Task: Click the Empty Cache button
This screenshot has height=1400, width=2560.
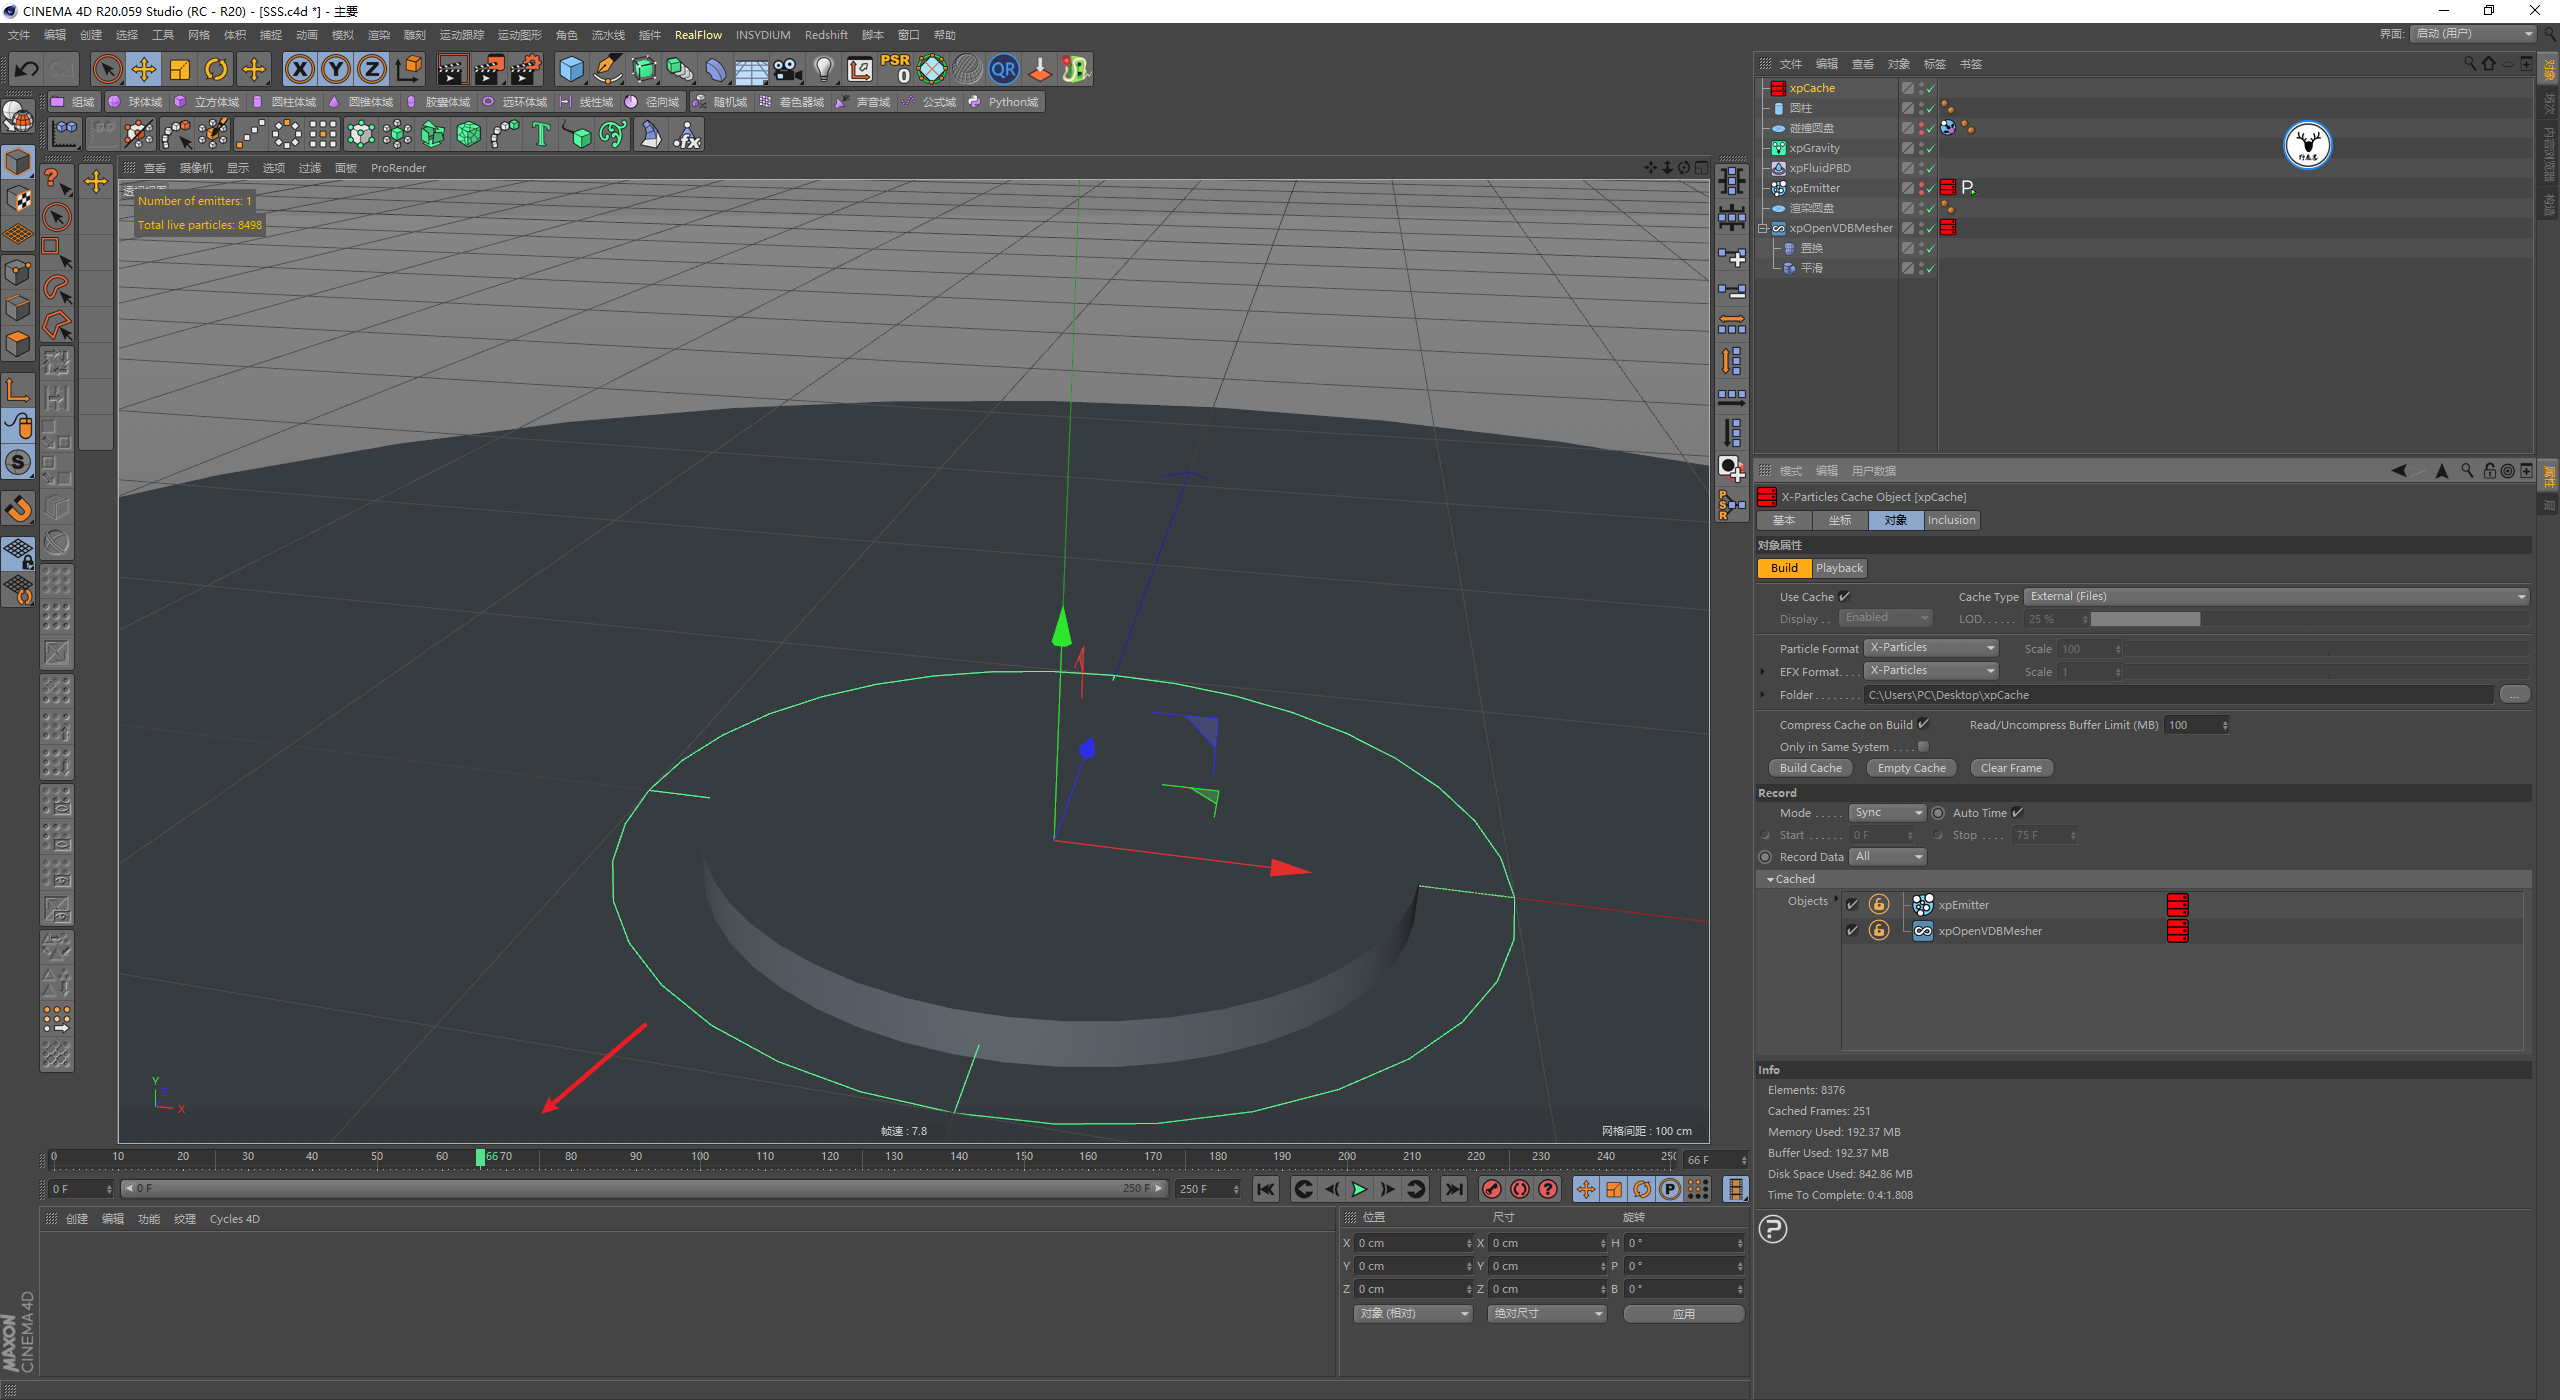Action: 1911,768
